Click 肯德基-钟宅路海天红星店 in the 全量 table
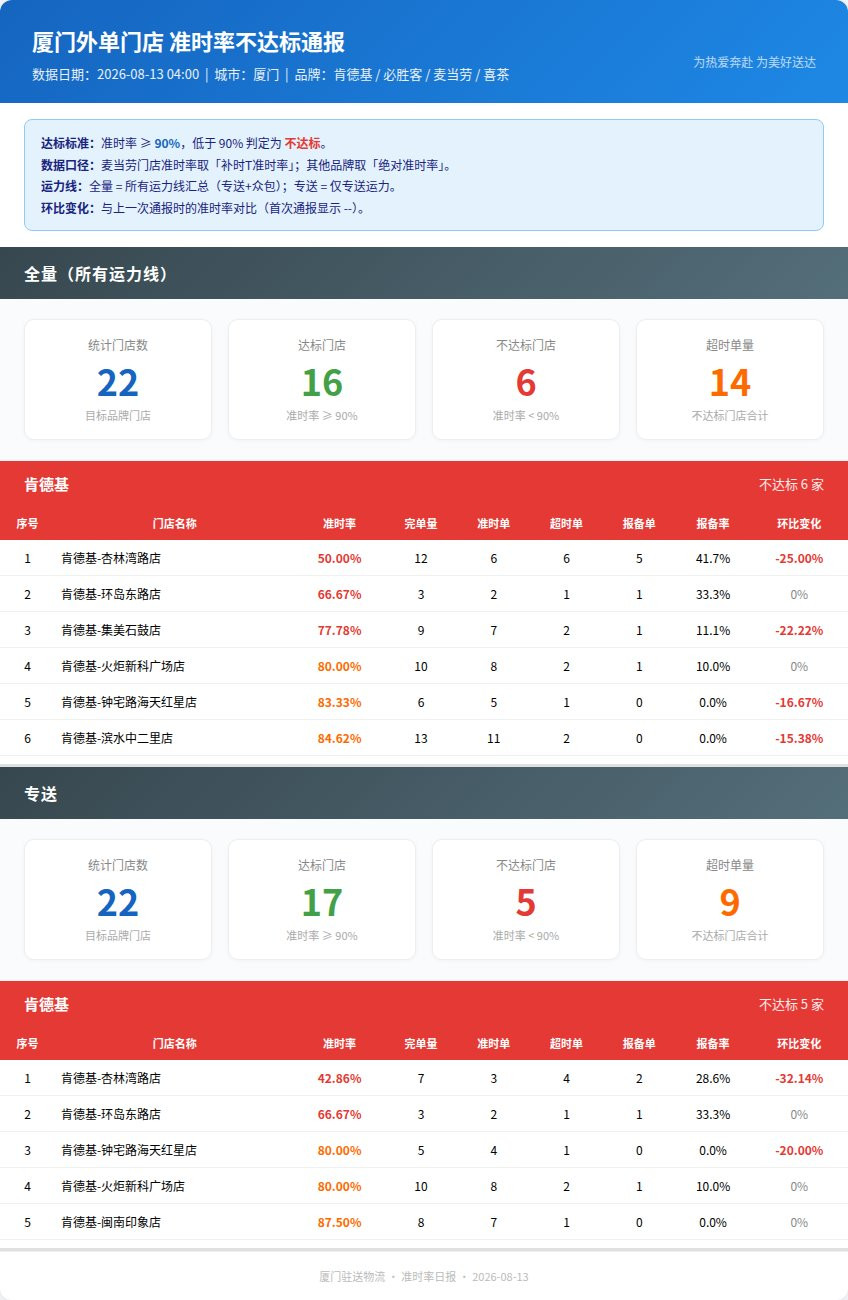Screen dimensions: 848x1300 (129, 702)
